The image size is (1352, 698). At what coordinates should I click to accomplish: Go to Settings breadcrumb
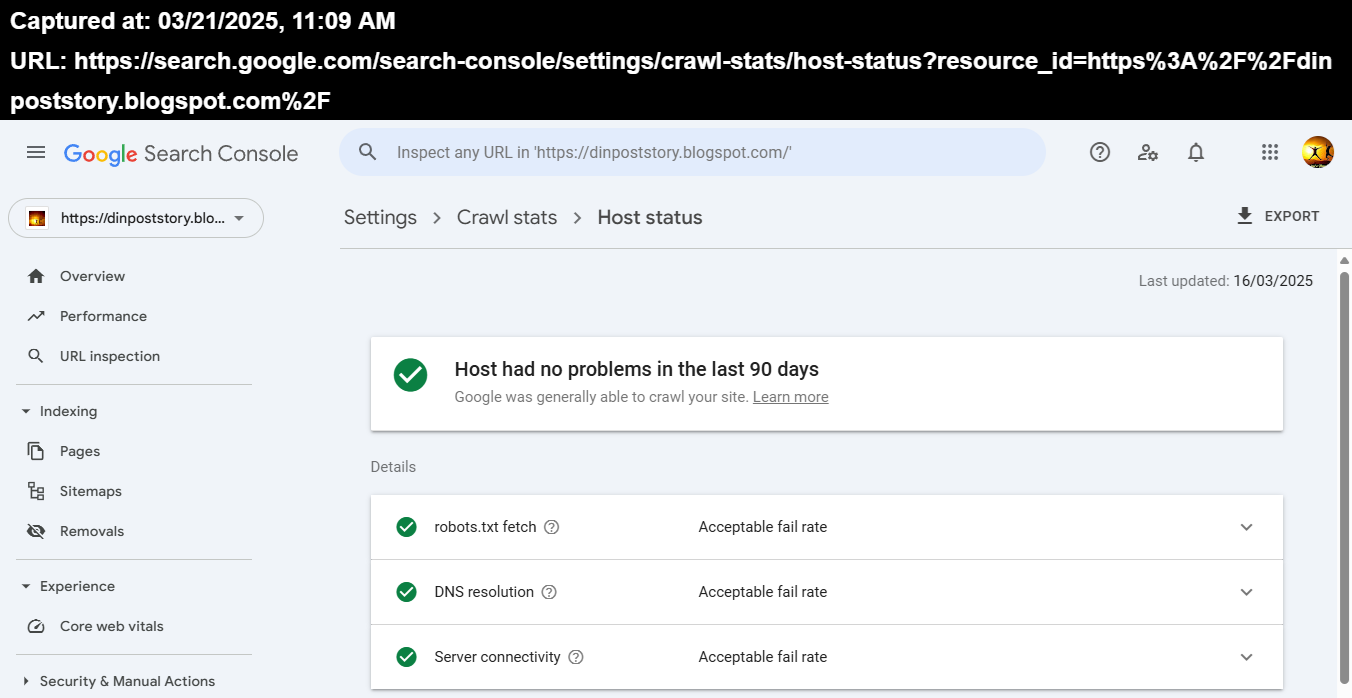(380, 217)
